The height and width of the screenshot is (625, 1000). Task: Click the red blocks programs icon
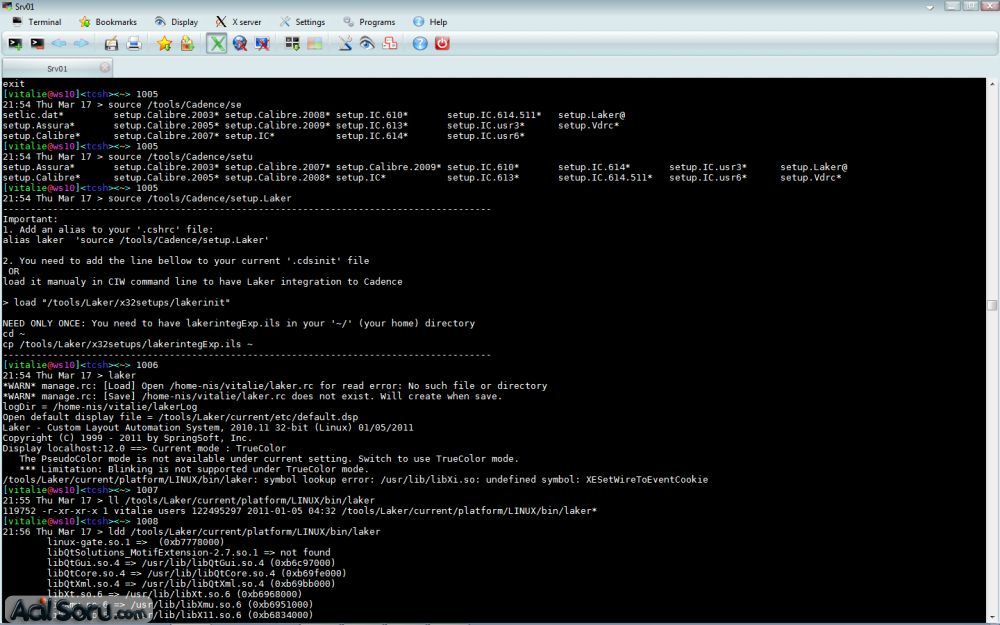click(x=390, y=43)
